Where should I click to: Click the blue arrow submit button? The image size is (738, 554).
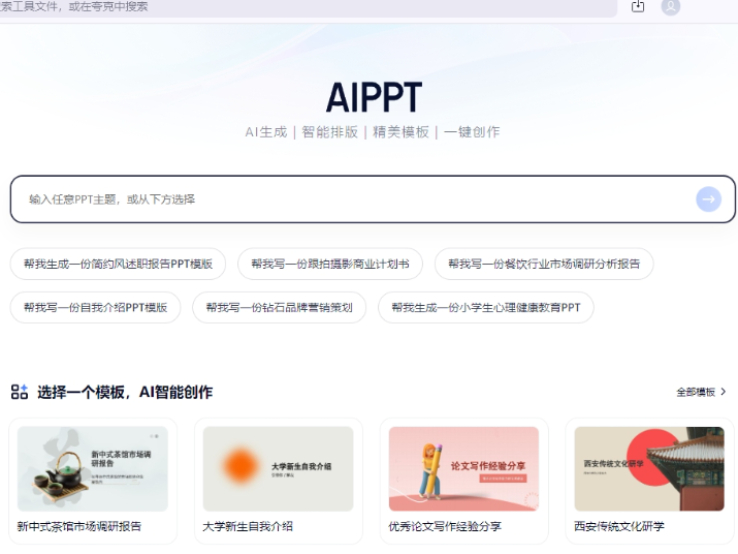[708, 199]
